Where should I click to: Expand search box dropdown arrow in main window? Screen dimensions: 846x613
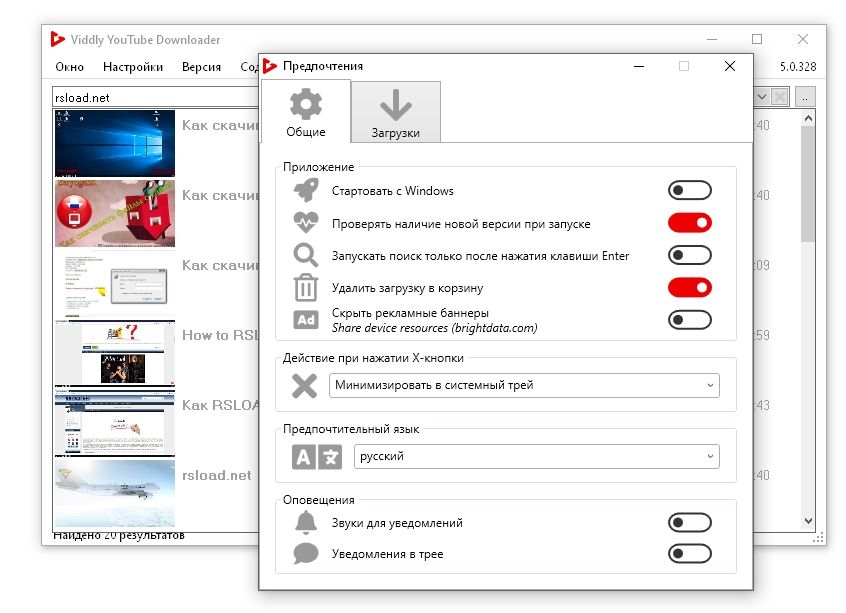click(761, 97)
